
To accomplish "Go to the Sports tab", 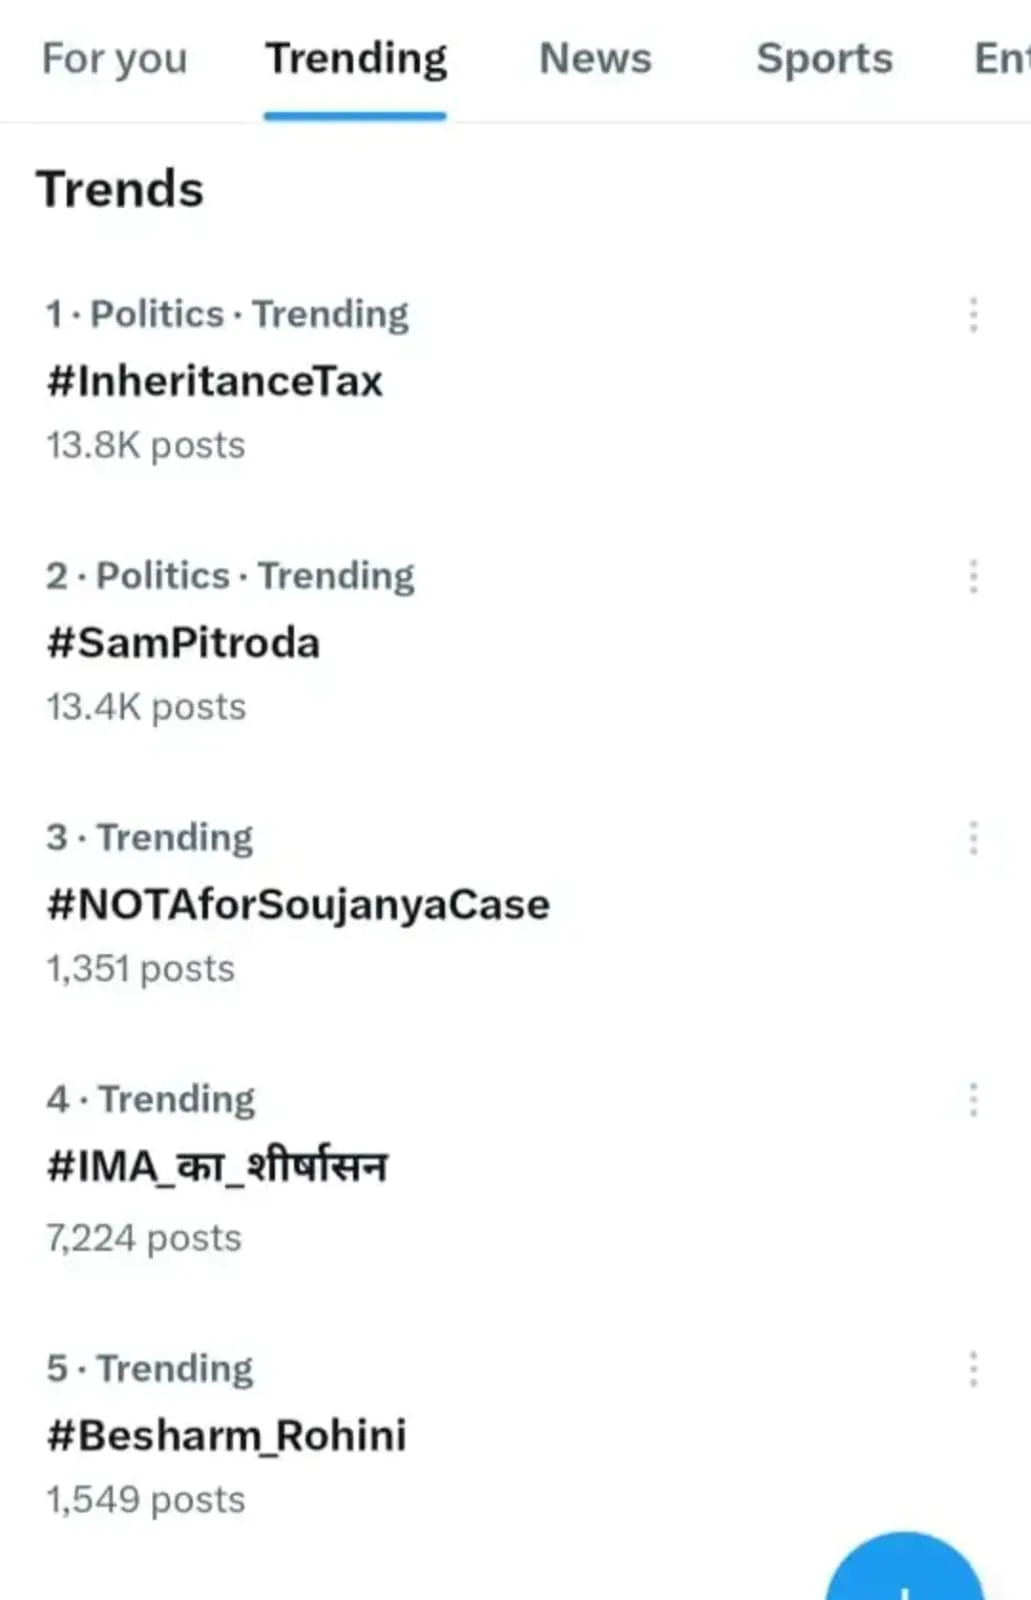I will coord(824,58).
